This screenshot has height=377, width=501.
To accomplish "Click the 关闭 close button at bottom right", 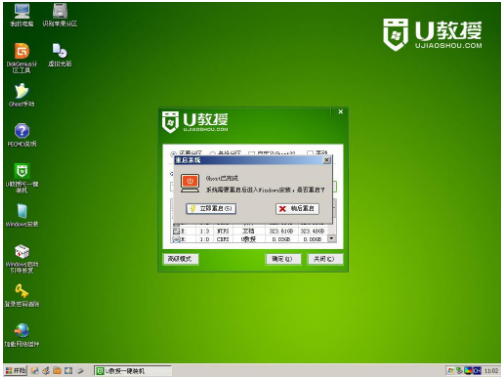I will coord(325,259).
